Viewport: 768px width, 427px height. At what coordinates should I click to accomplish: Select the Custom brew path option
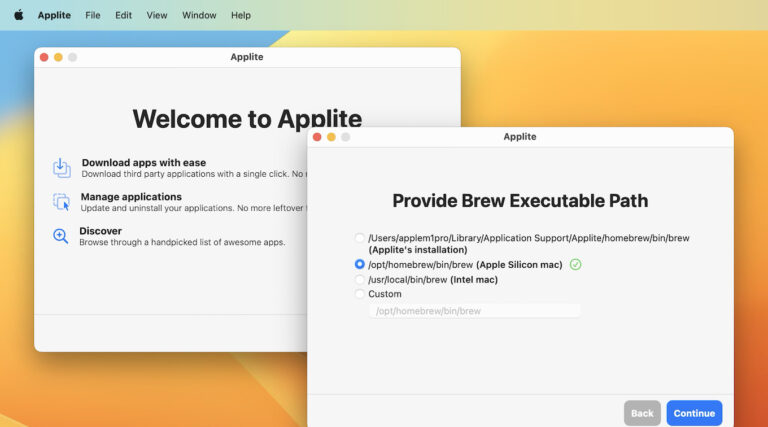[x=360, y=294]
